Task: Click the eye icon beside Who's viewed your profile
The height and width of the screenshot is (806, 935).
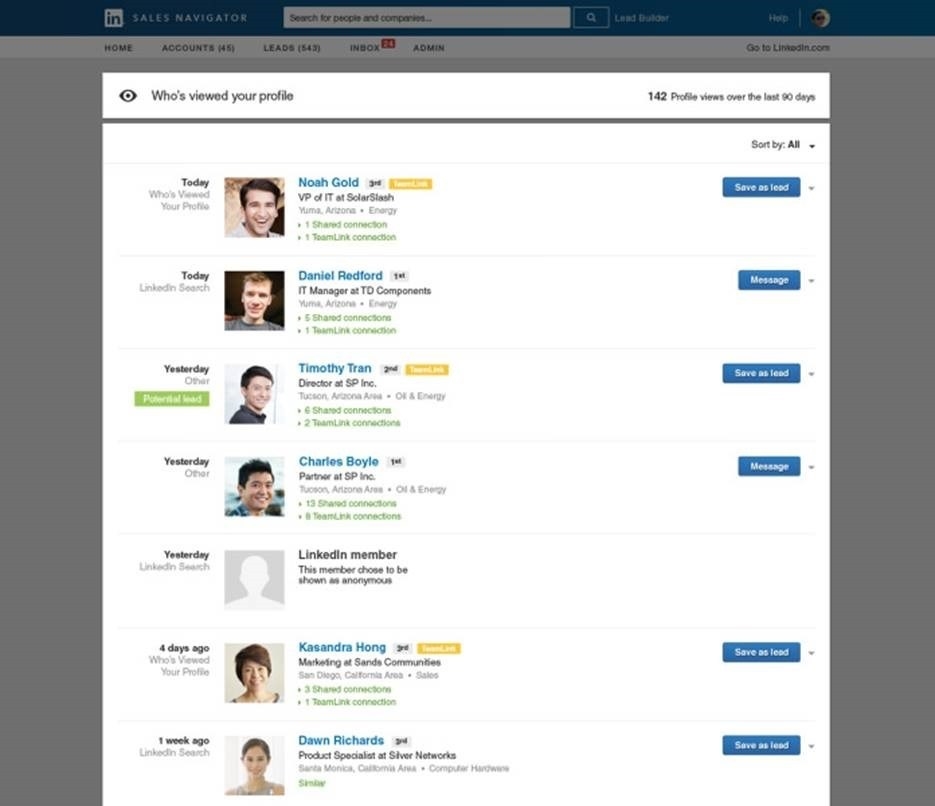Action: tap(128, 95)
